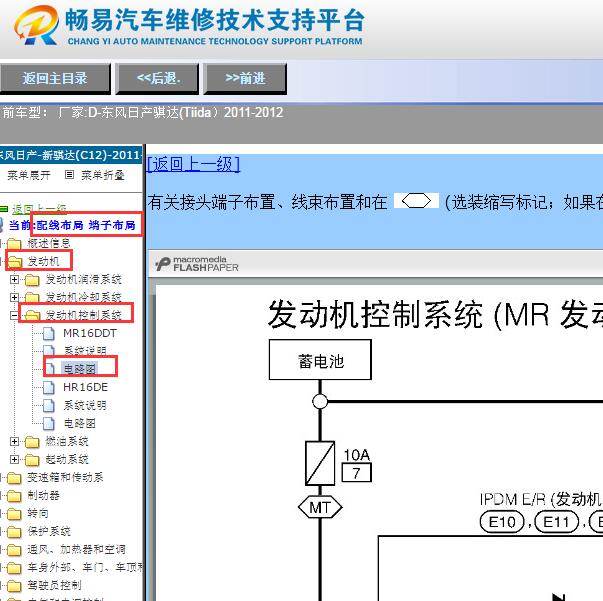This screenshot has height=601, width=603.
Task: Click page icon of HR16DE 系统说明
Action: coord(49,406)
